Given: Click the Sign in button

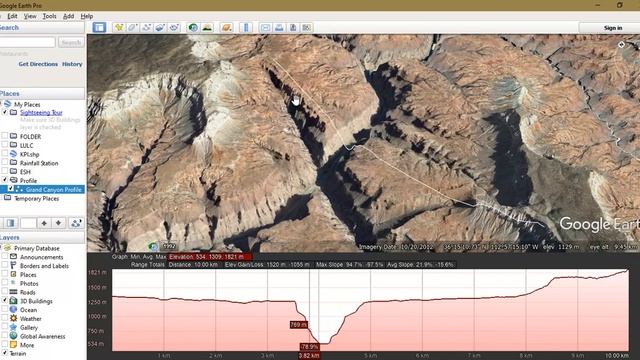Looking at the screenshot, I should click(x=613, y=28).
